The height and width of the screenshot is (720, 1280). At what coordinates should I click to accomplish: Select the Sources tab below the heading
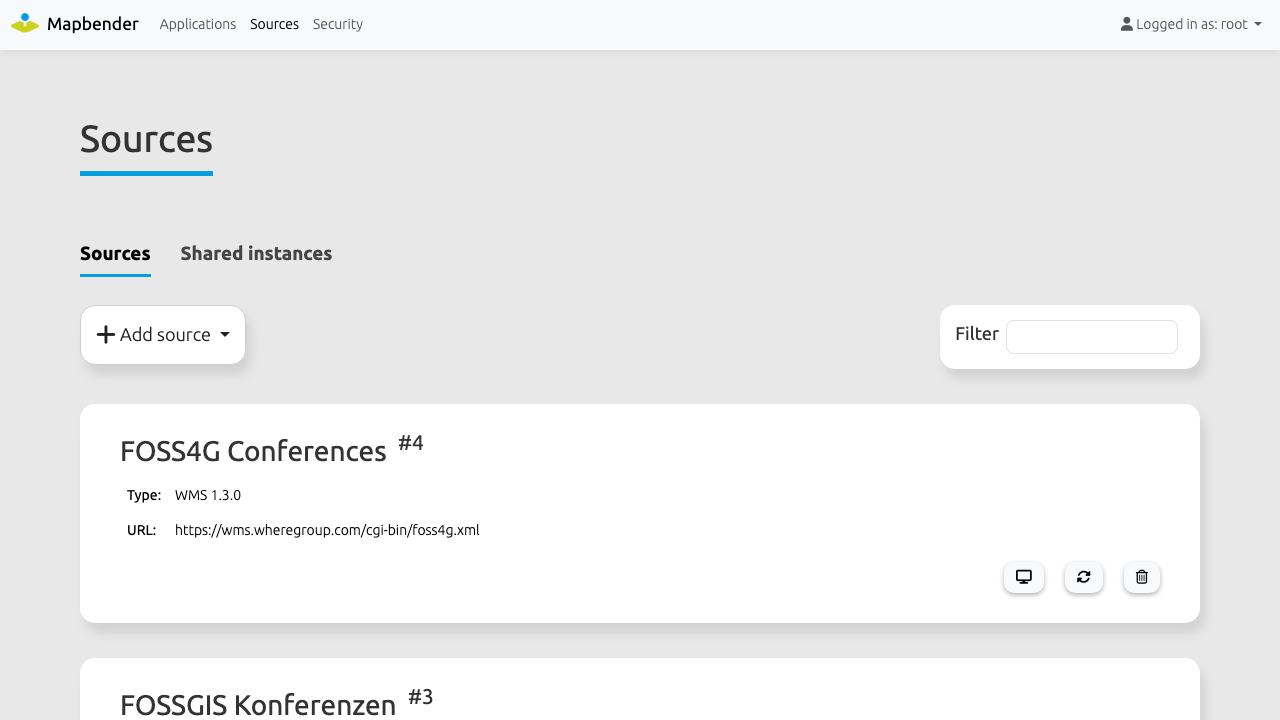(x=115, y=254)
